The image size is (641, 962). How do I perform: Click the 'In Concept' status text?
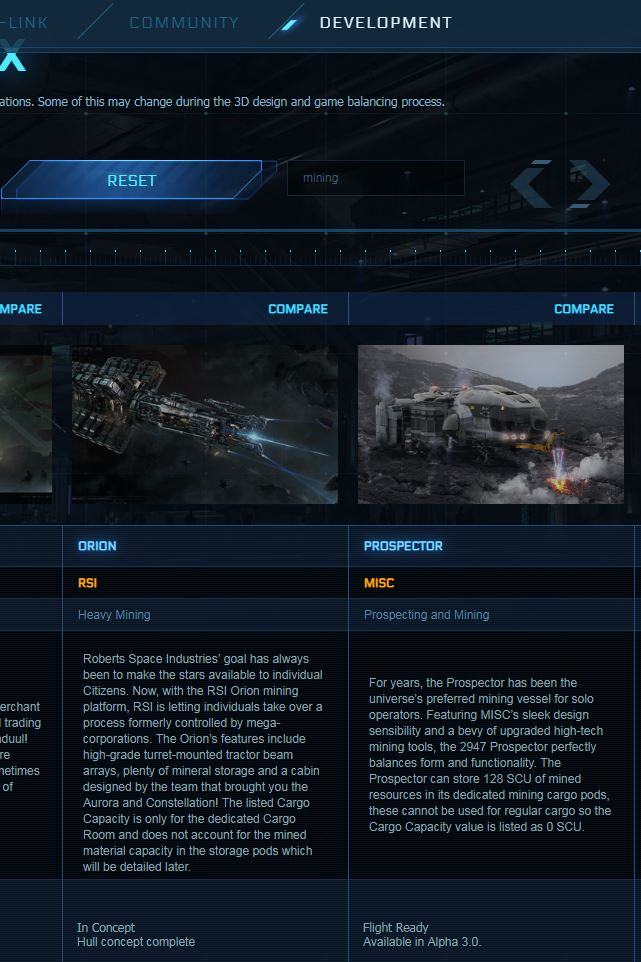click(x=106, y=927)
